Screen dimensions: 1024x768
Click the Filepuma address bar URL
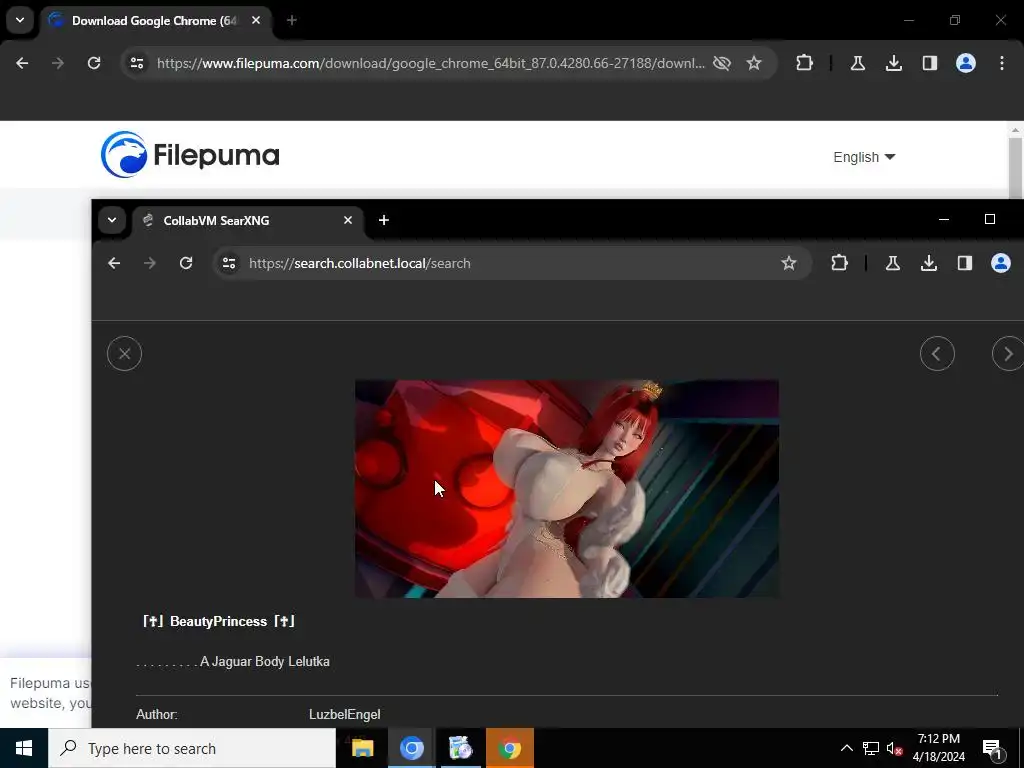[x=431, y=63]
